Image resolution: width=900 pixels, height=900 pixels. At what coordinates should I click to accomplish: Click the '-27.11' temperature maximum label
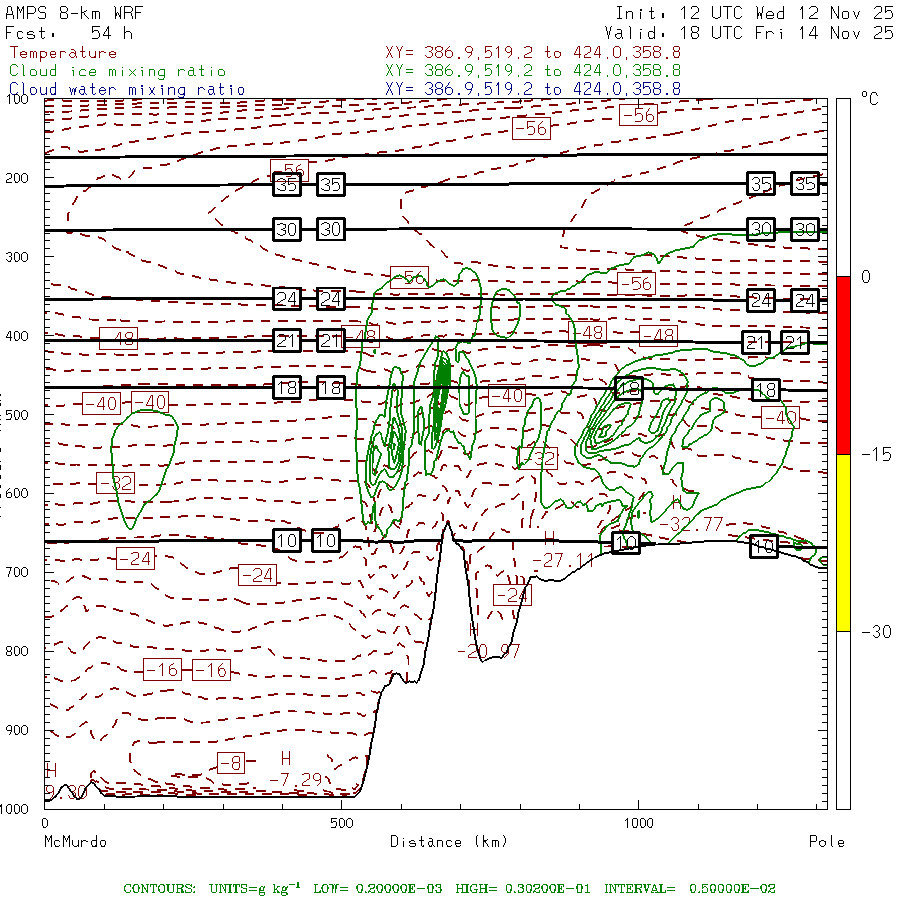tap(564, 560)
